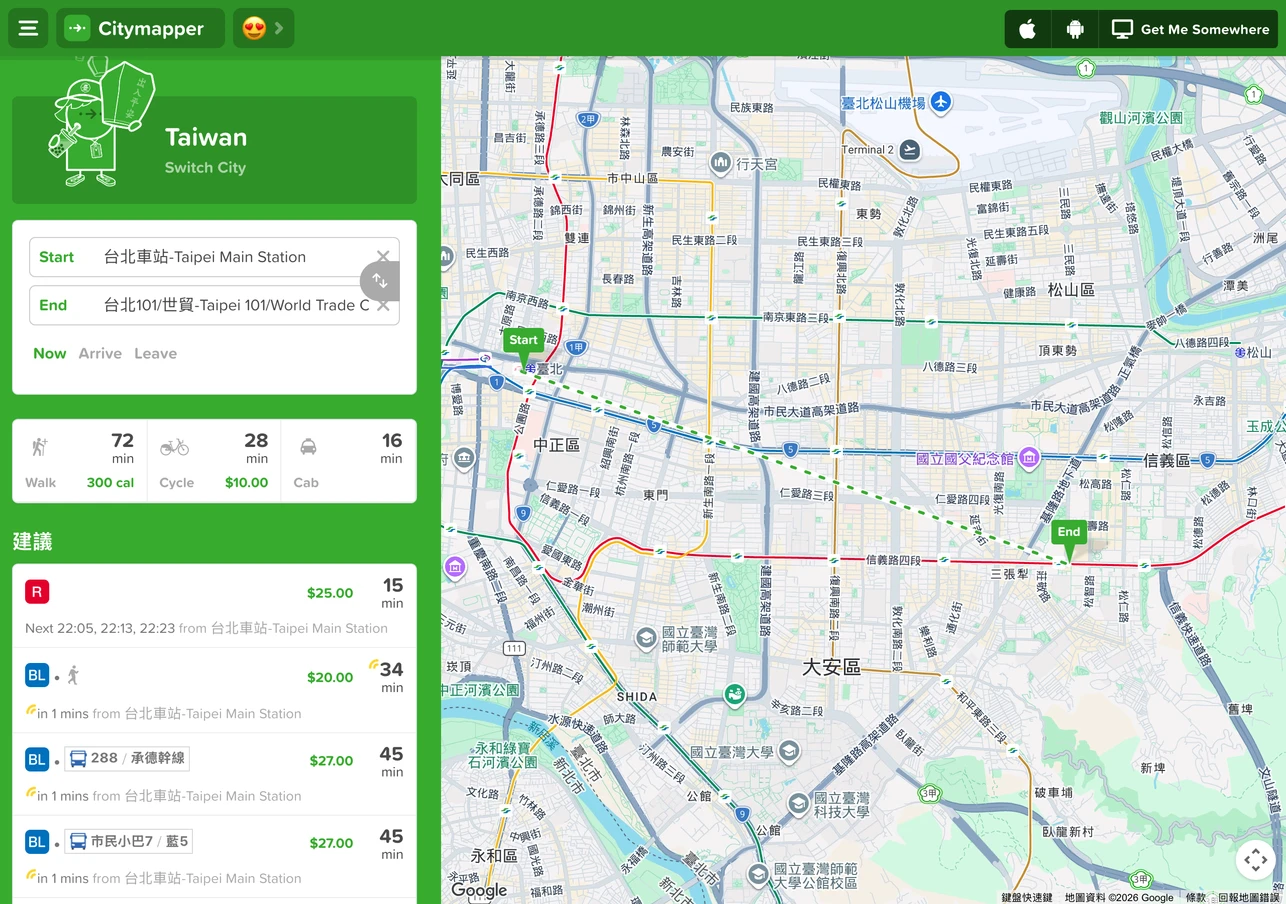Swap start and end locations
Viewport: 1286px width, 904px height.
click(380, 281)
